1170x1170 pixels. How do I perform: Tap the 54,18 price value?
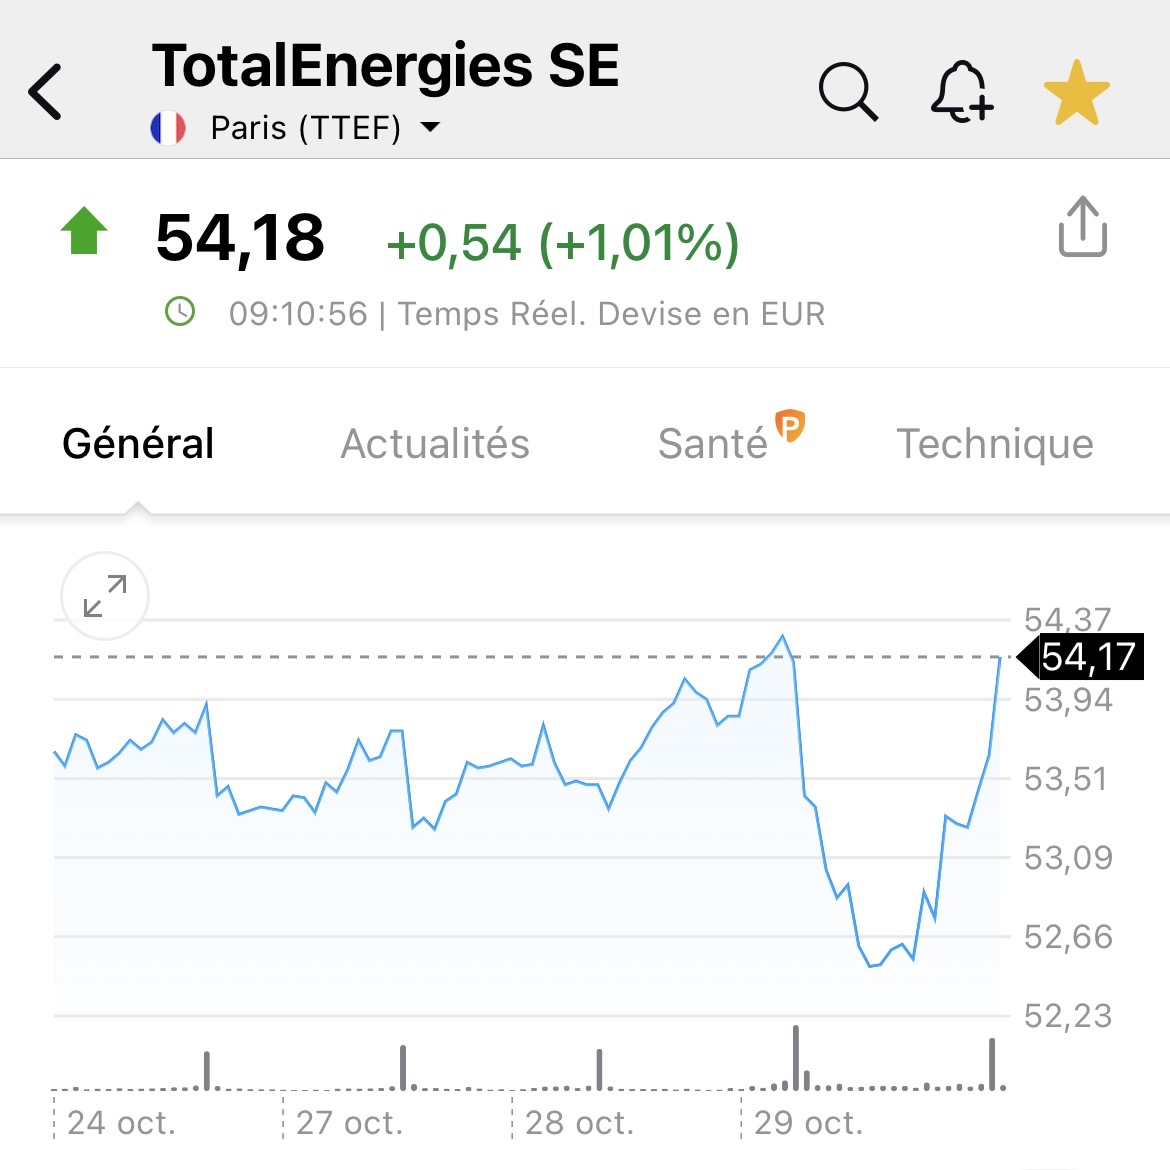point(240,238)
